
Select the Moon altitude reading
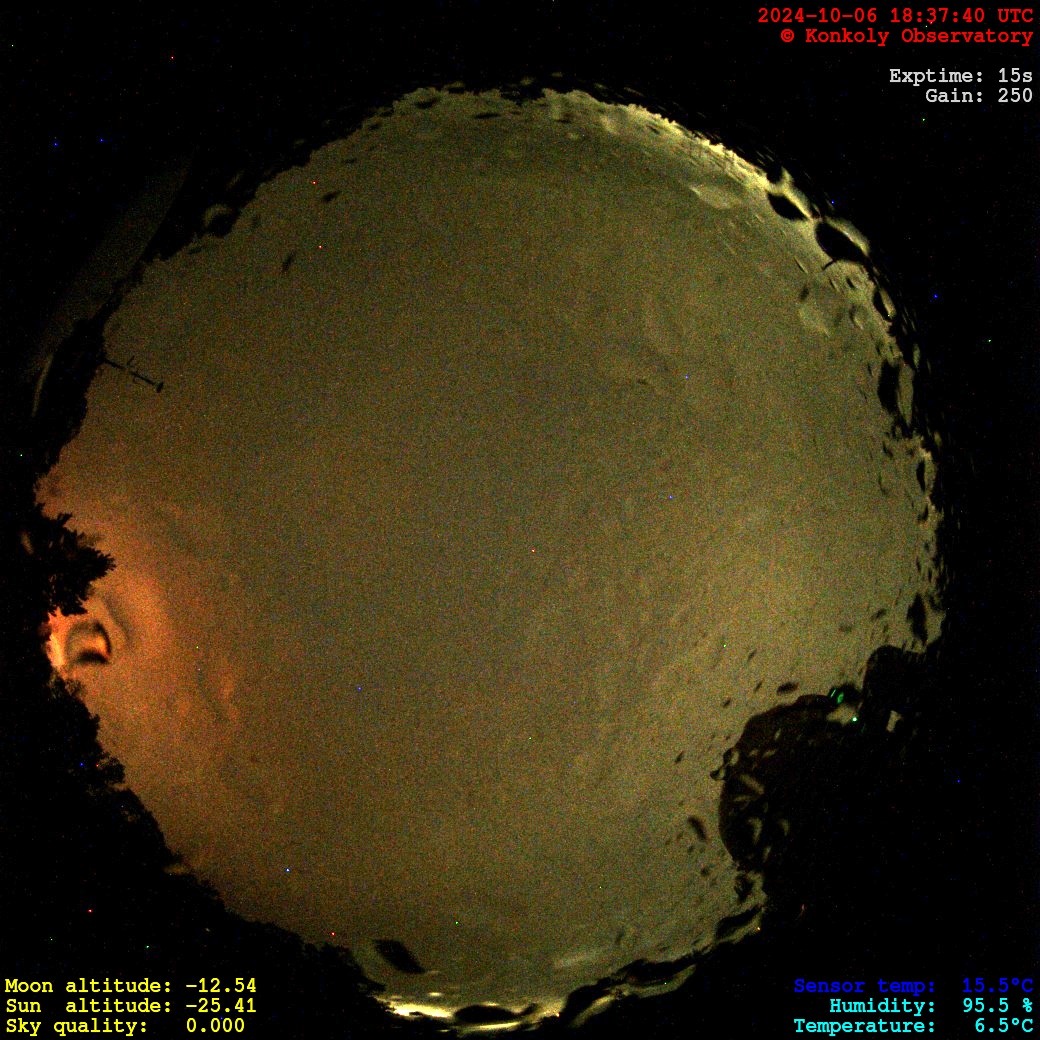tap(130, 986)
